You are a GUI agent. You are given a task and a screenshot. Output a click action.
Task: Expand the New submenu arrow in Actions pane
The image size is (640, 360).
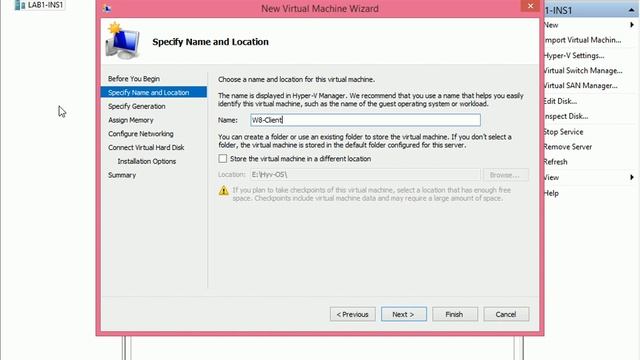[631, 25]
